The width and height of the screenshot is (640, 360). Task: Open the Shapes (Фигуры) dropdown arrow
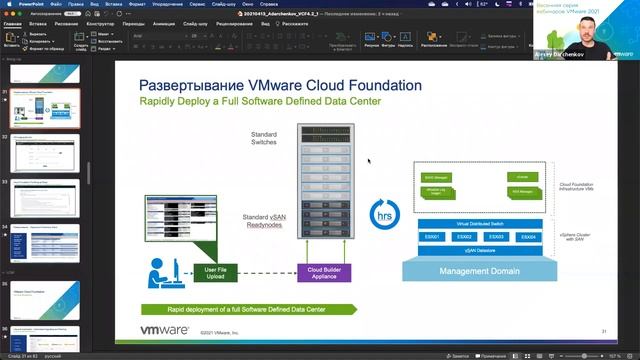tap(394, 37)
